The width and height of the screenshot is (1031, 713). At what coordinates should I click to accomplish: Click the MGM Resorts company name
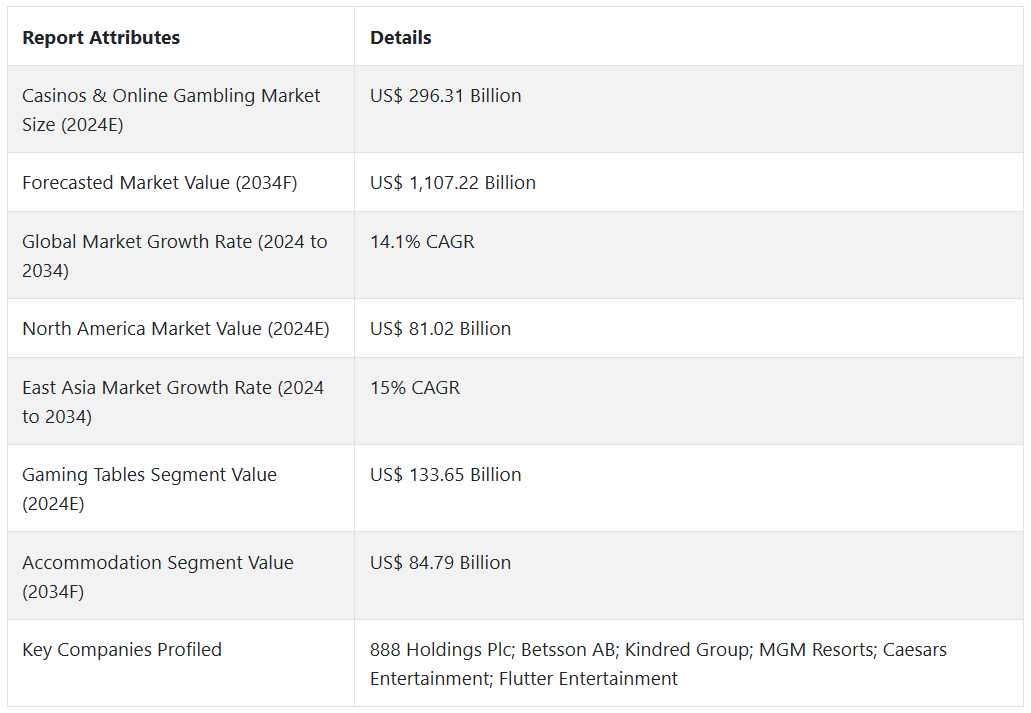(814, 650)
